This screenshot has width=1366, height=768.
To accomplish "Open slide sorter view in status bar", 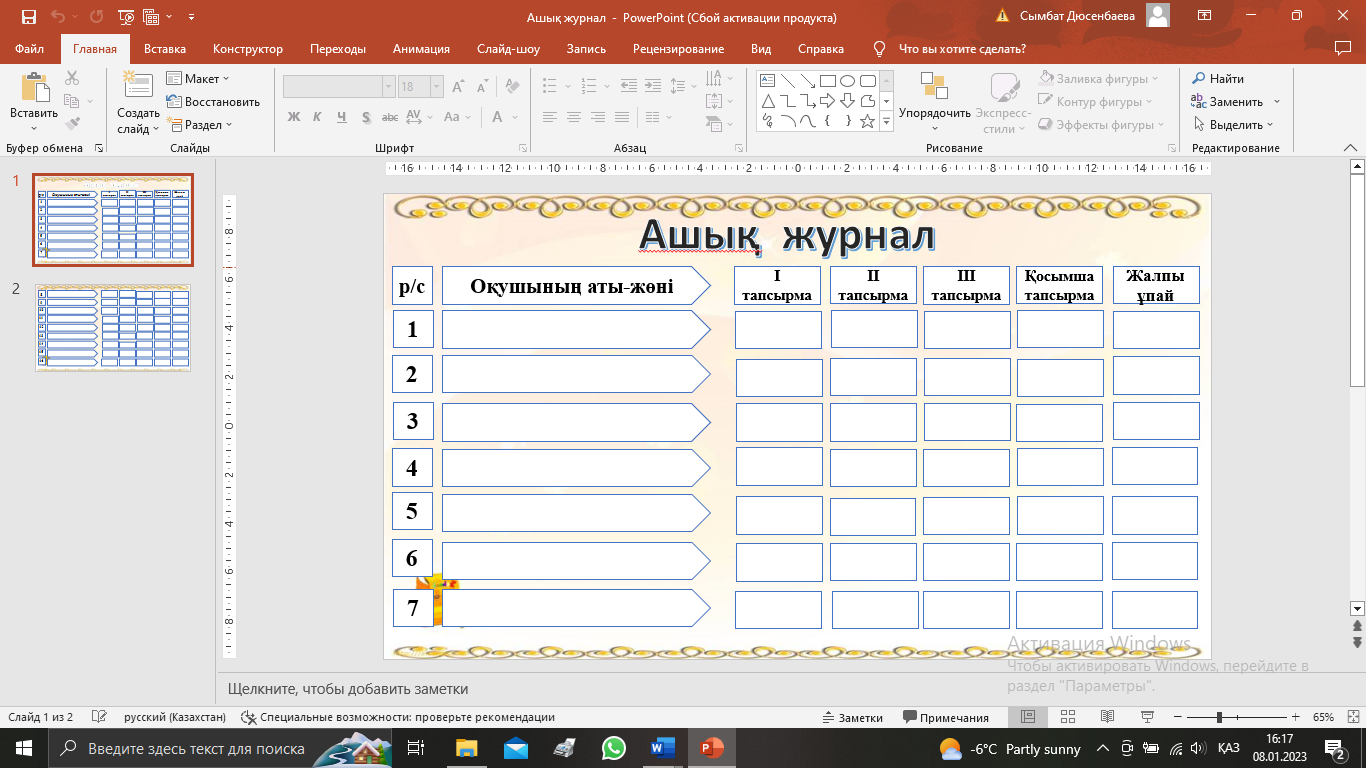I will [1065, 717].
